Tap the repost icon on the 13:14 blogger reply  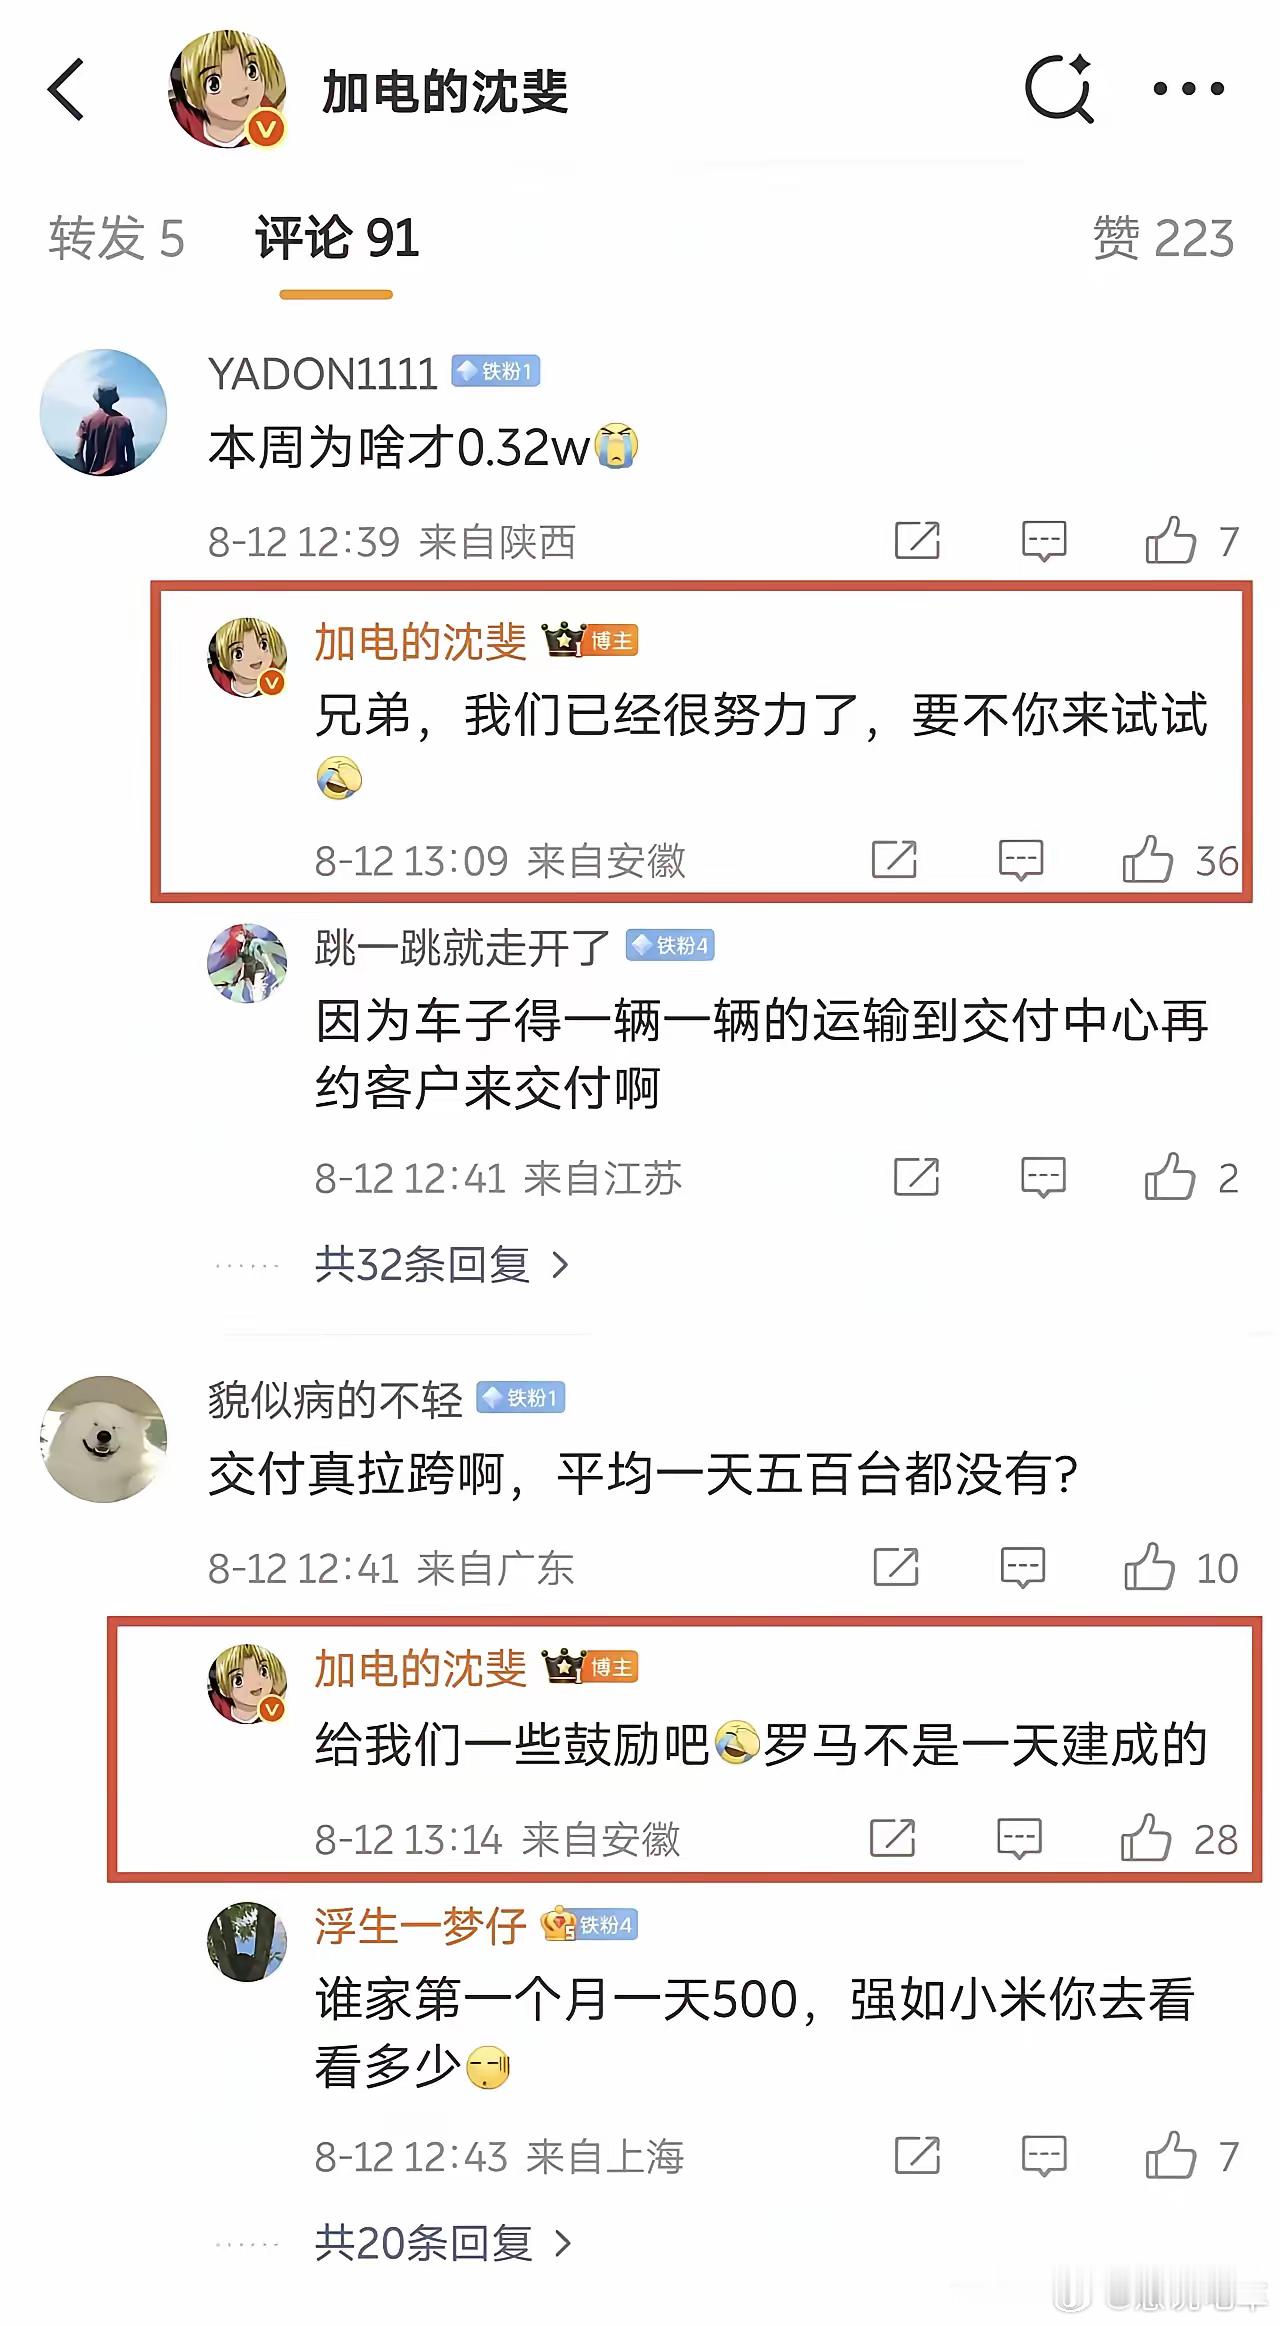(892, 1838)
